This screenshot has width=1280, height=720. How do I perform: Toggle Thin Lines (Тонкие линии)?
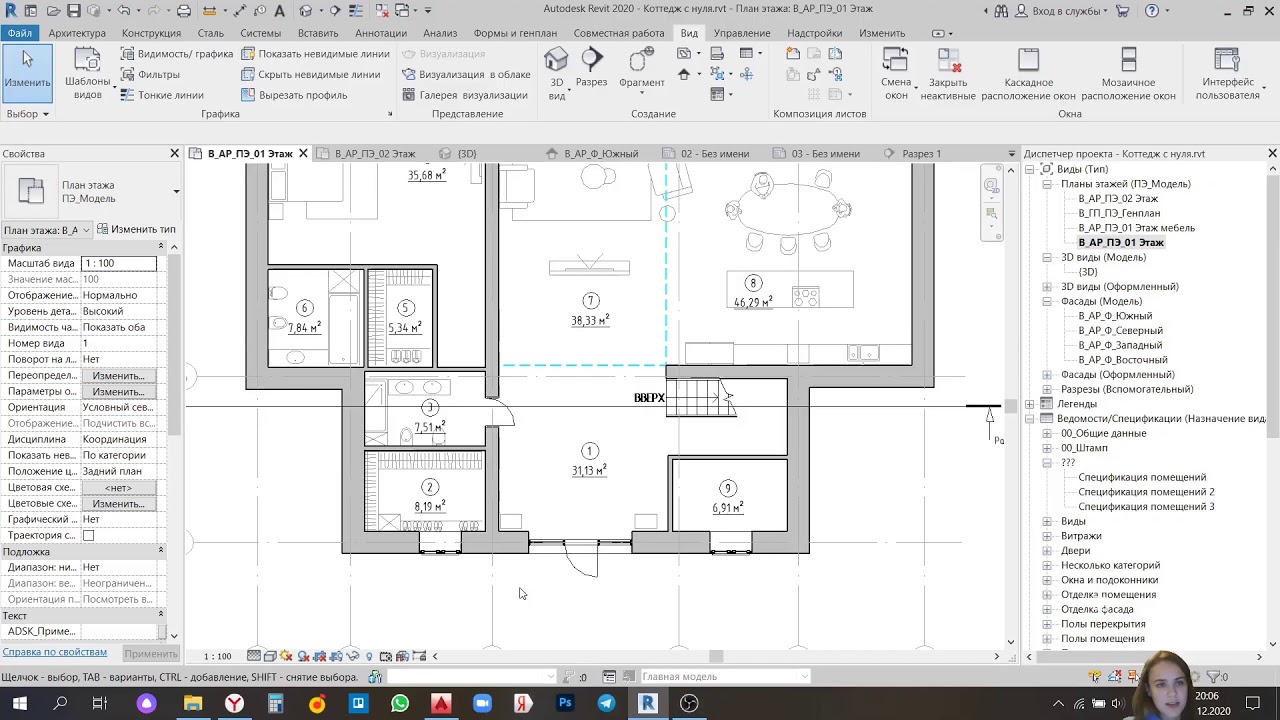161,95
